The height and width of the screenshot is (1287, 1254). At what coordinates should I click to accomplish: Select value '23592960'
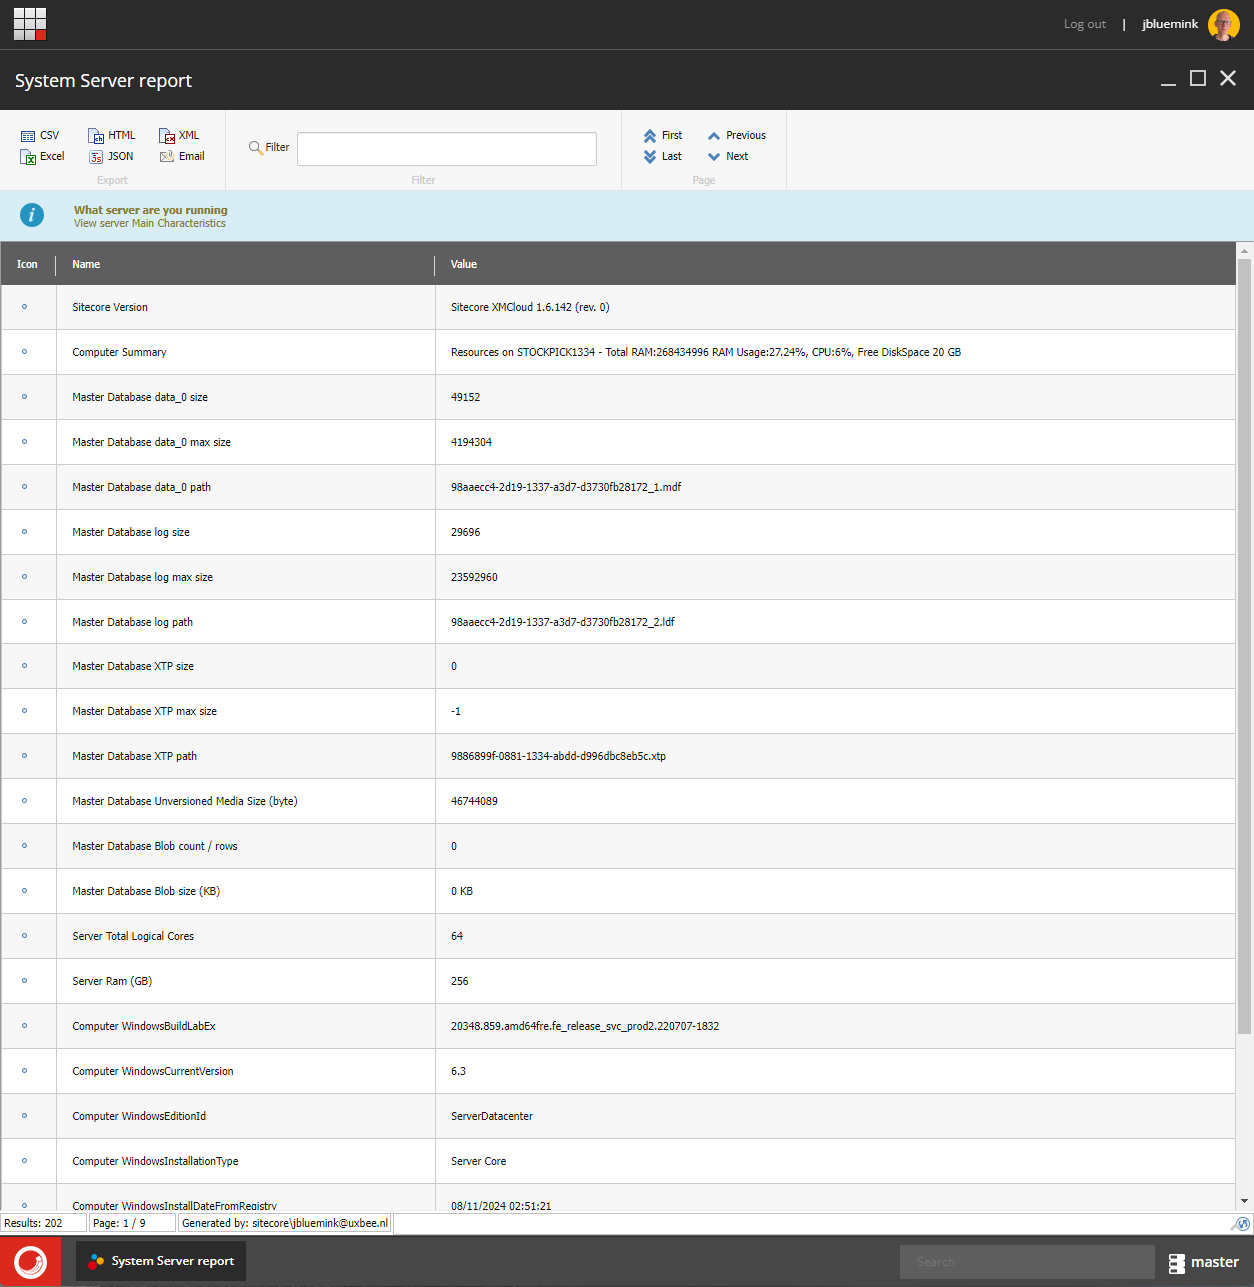point(474,577)
